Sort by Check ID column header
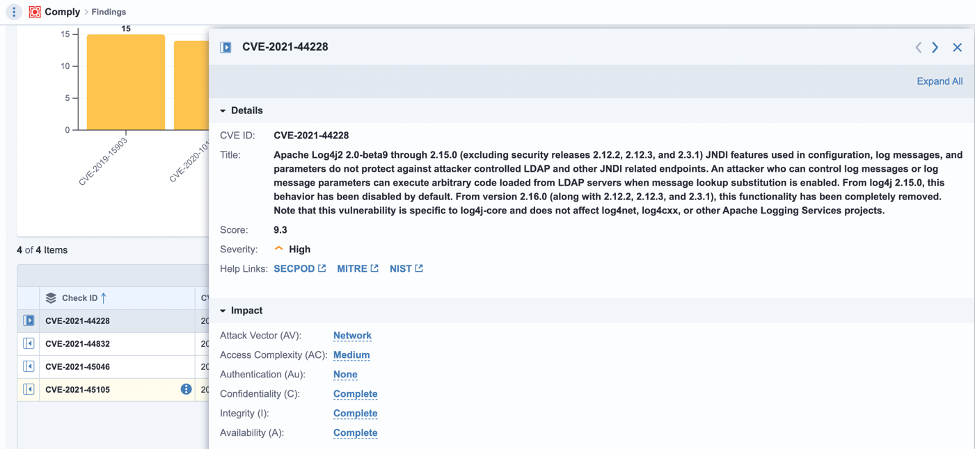976x450 pixels. coord(79,298)
